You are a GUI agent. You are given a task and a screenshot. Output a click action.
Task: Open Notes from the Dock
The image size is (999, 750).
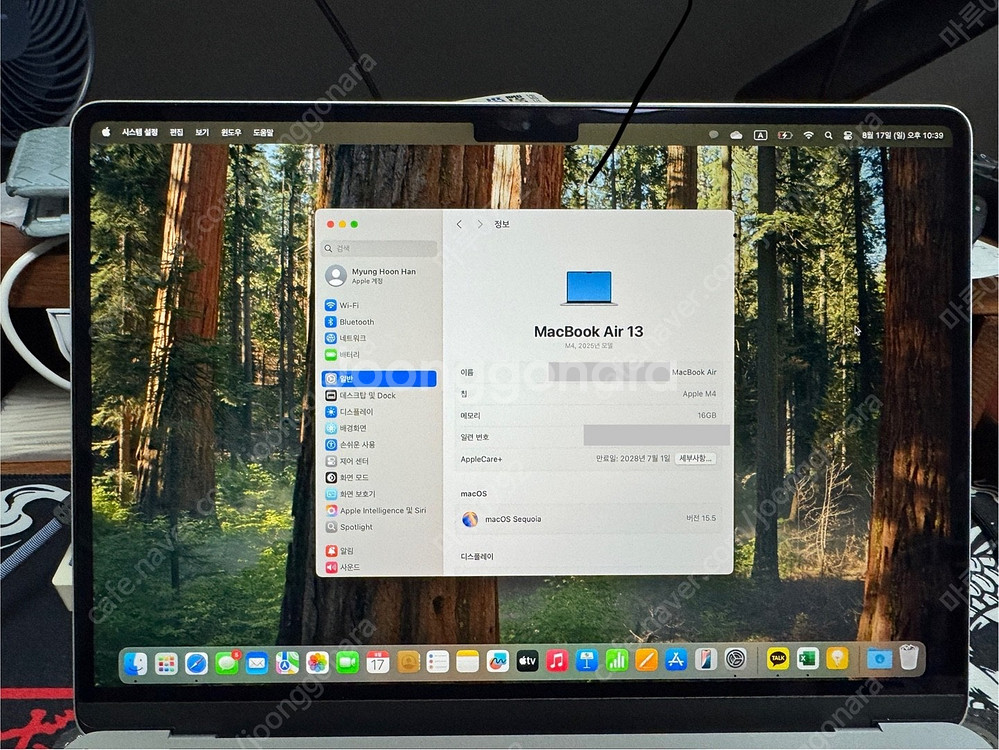(x=468, y=662)
